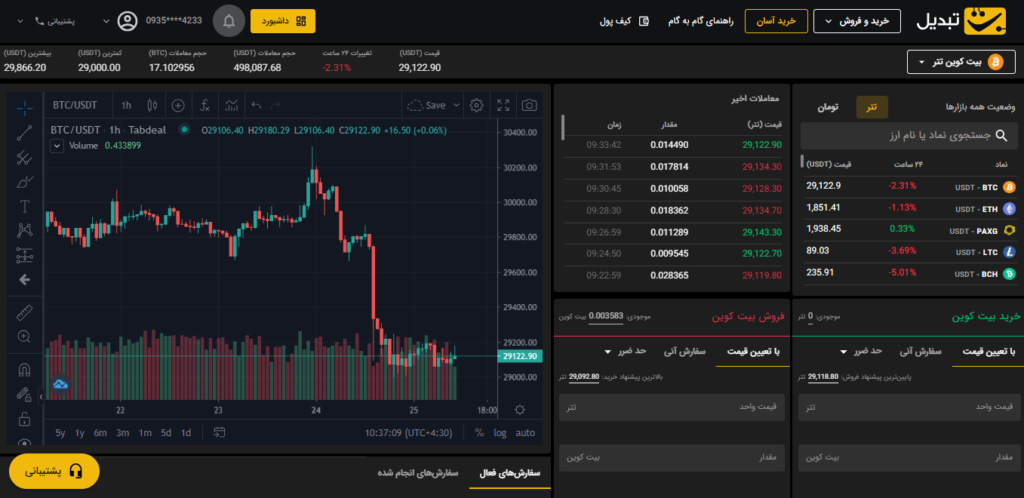This screenshot has height=498, width=1024.
Task: Open the yellow dashboard button
Action: click(283, 21)
